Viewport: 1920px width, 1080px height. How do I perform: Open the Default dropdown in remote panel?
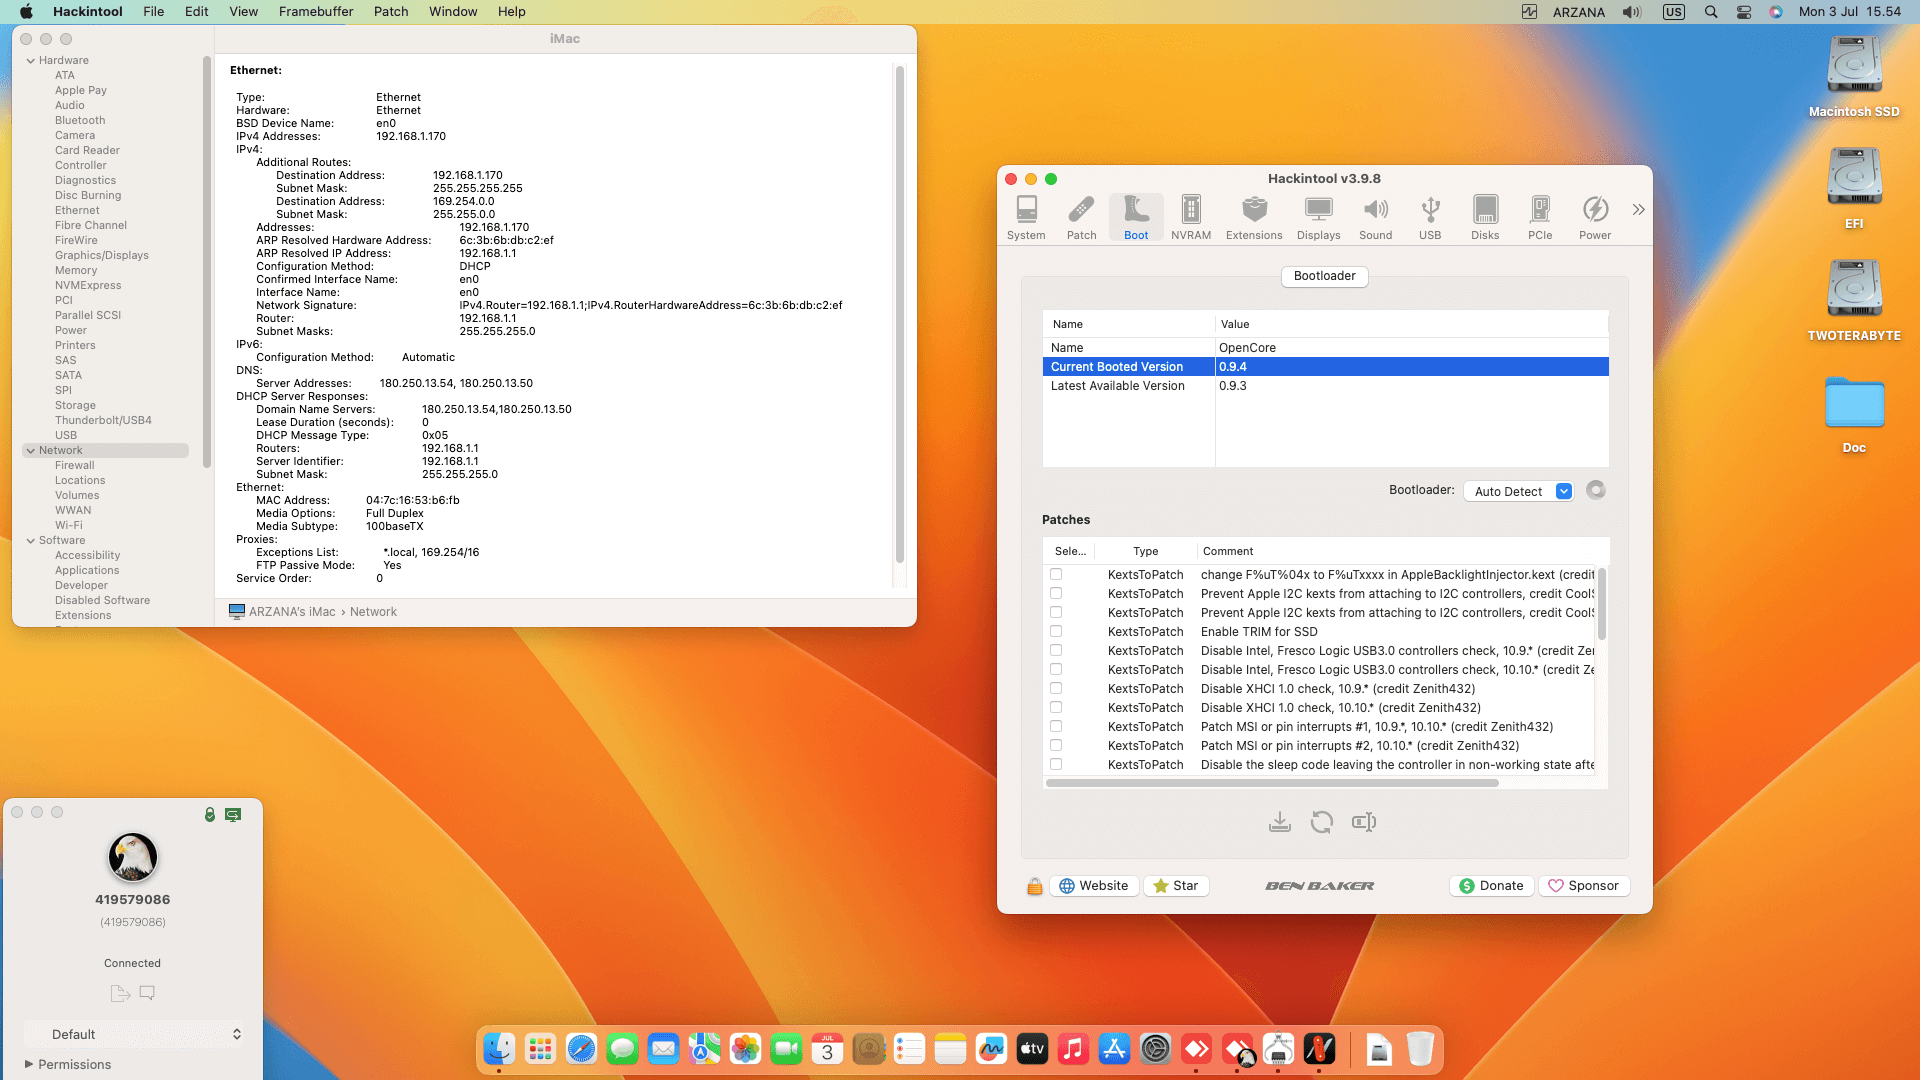click(x=135, y=1034)
